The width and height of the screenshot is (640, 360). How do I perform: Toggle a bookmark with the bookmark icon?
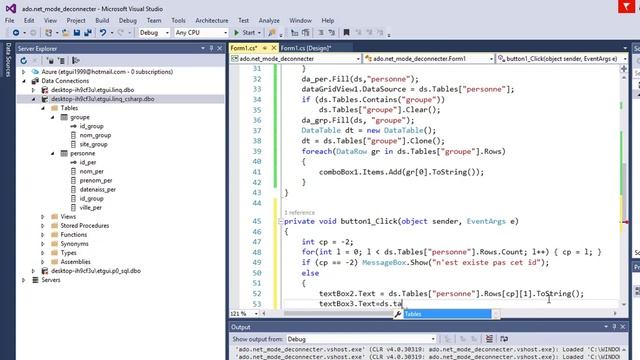point(346,33)
